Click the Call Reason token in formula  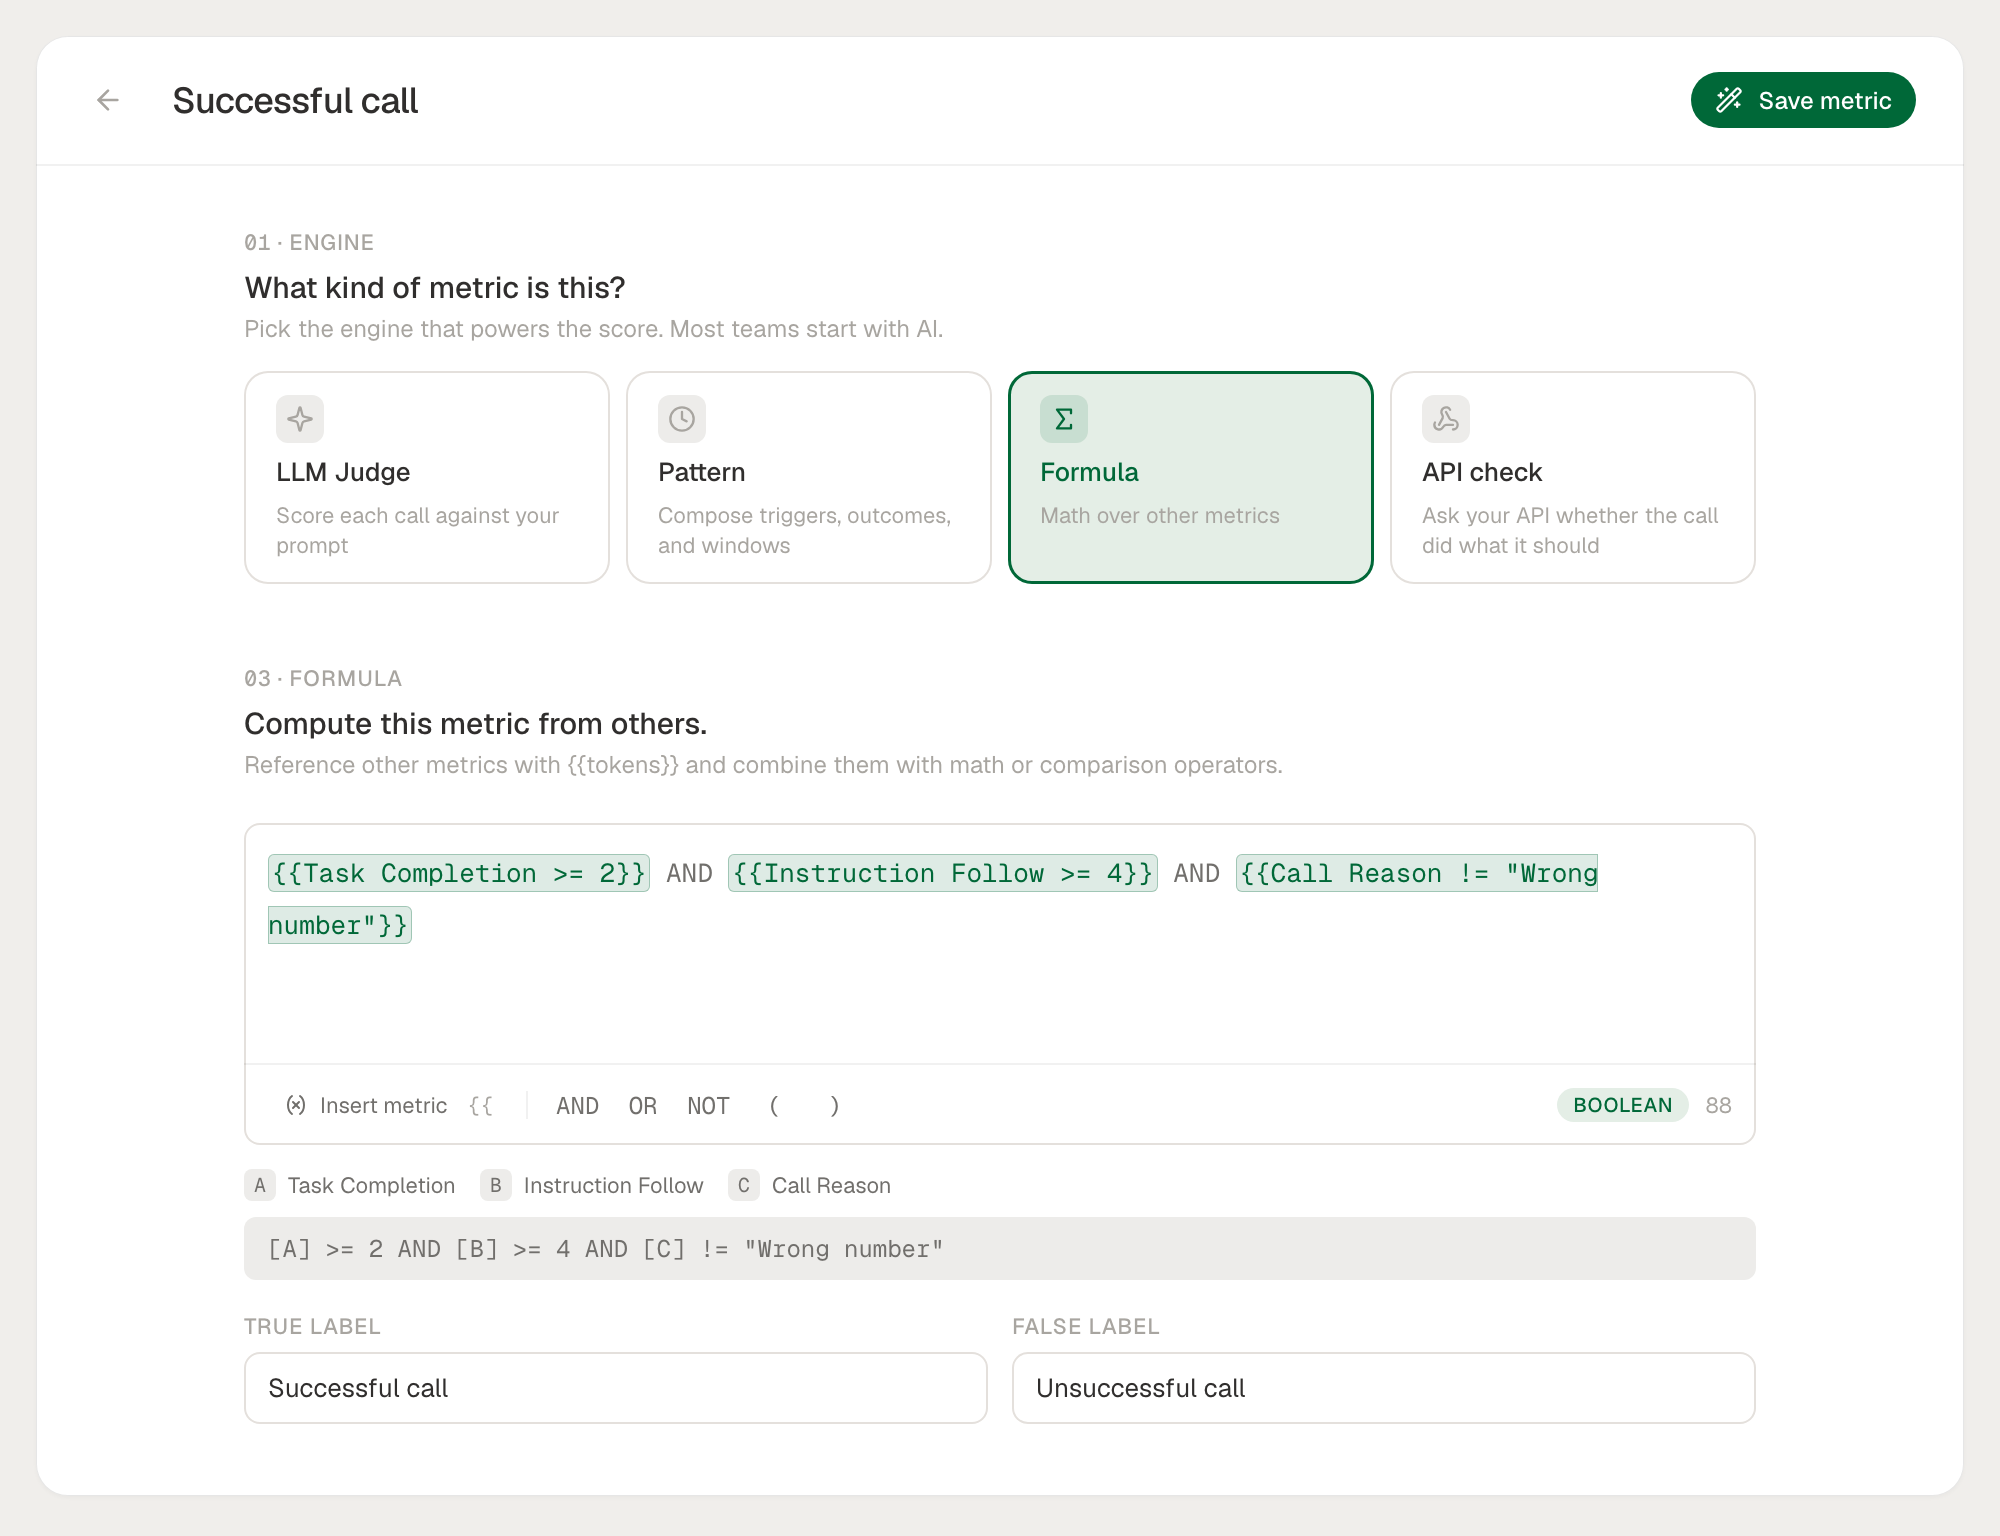pyautogui.click(x=1417, y=873)
